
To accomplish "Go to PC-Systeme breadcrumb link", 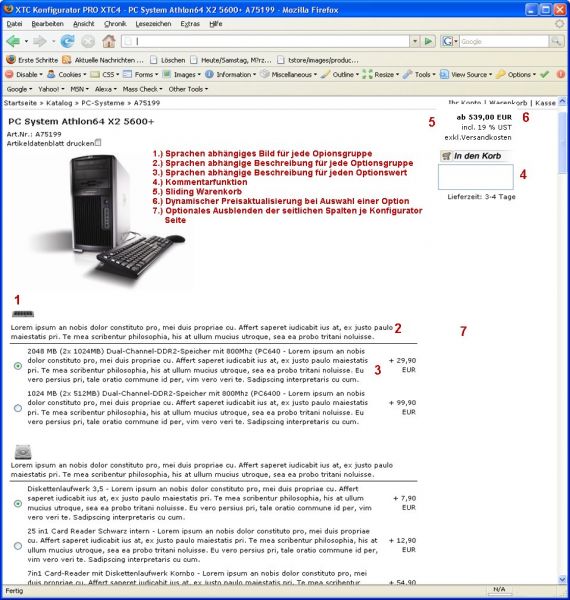I will click(103, 103).
